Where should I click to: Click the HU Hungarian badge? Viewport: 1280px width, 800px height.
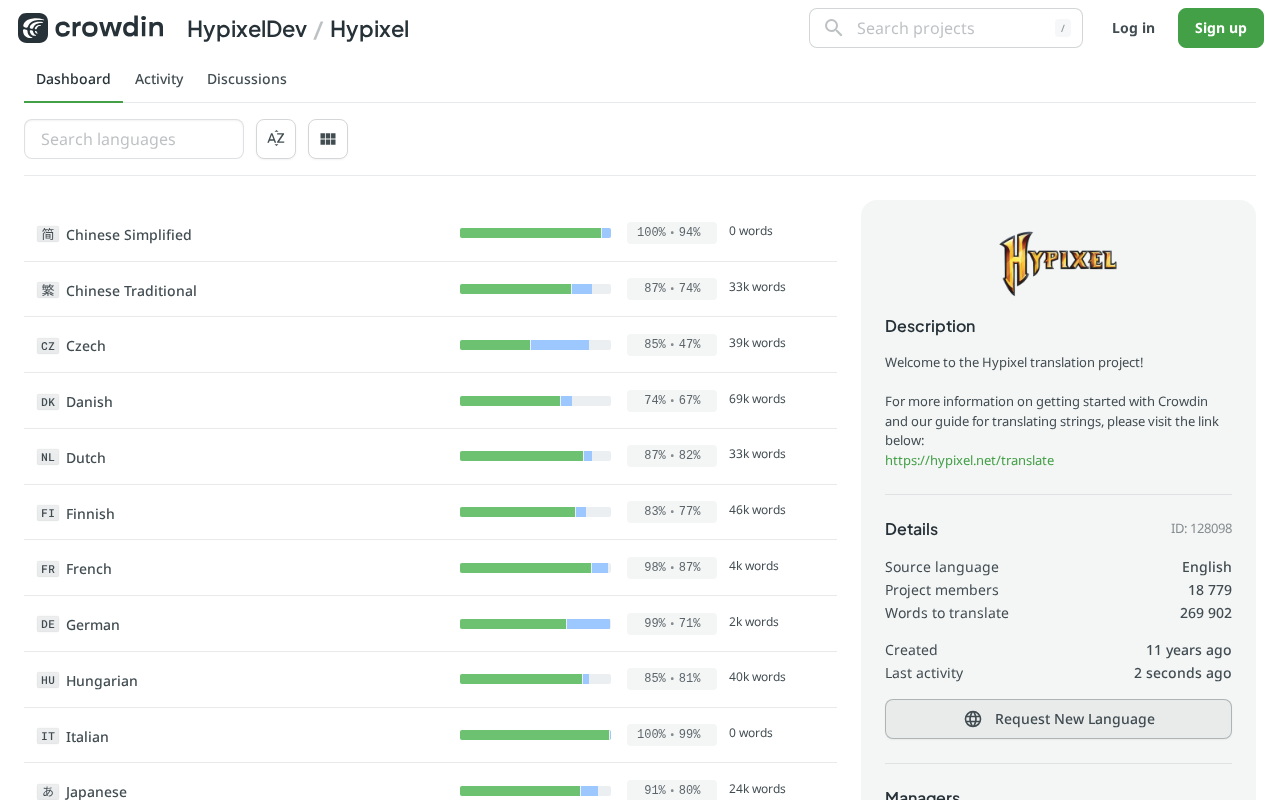click(x=47, y=680)
